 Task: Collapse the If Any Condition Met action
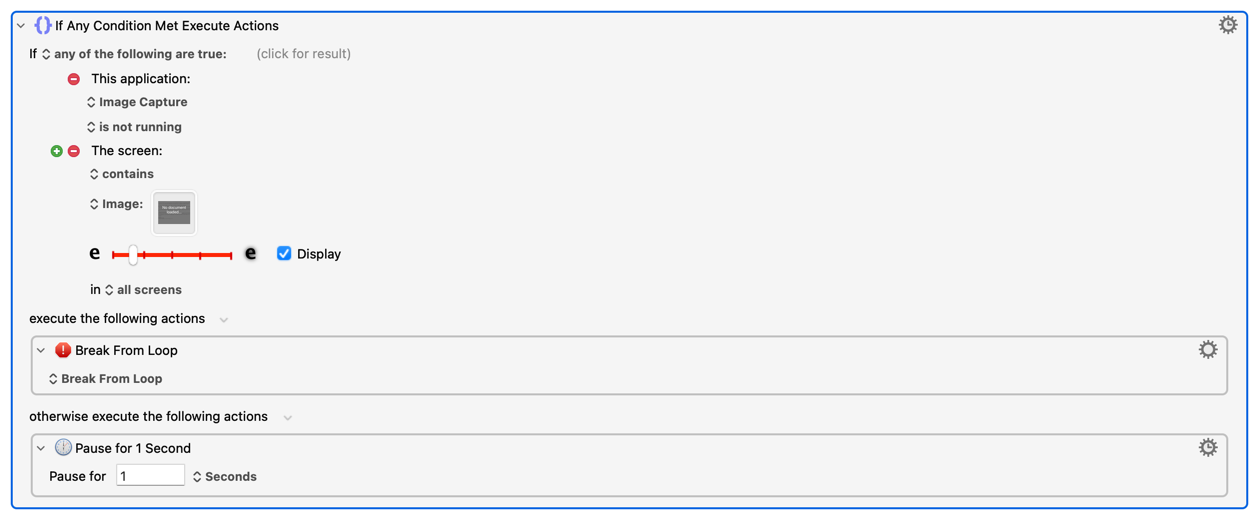point(21,26)
